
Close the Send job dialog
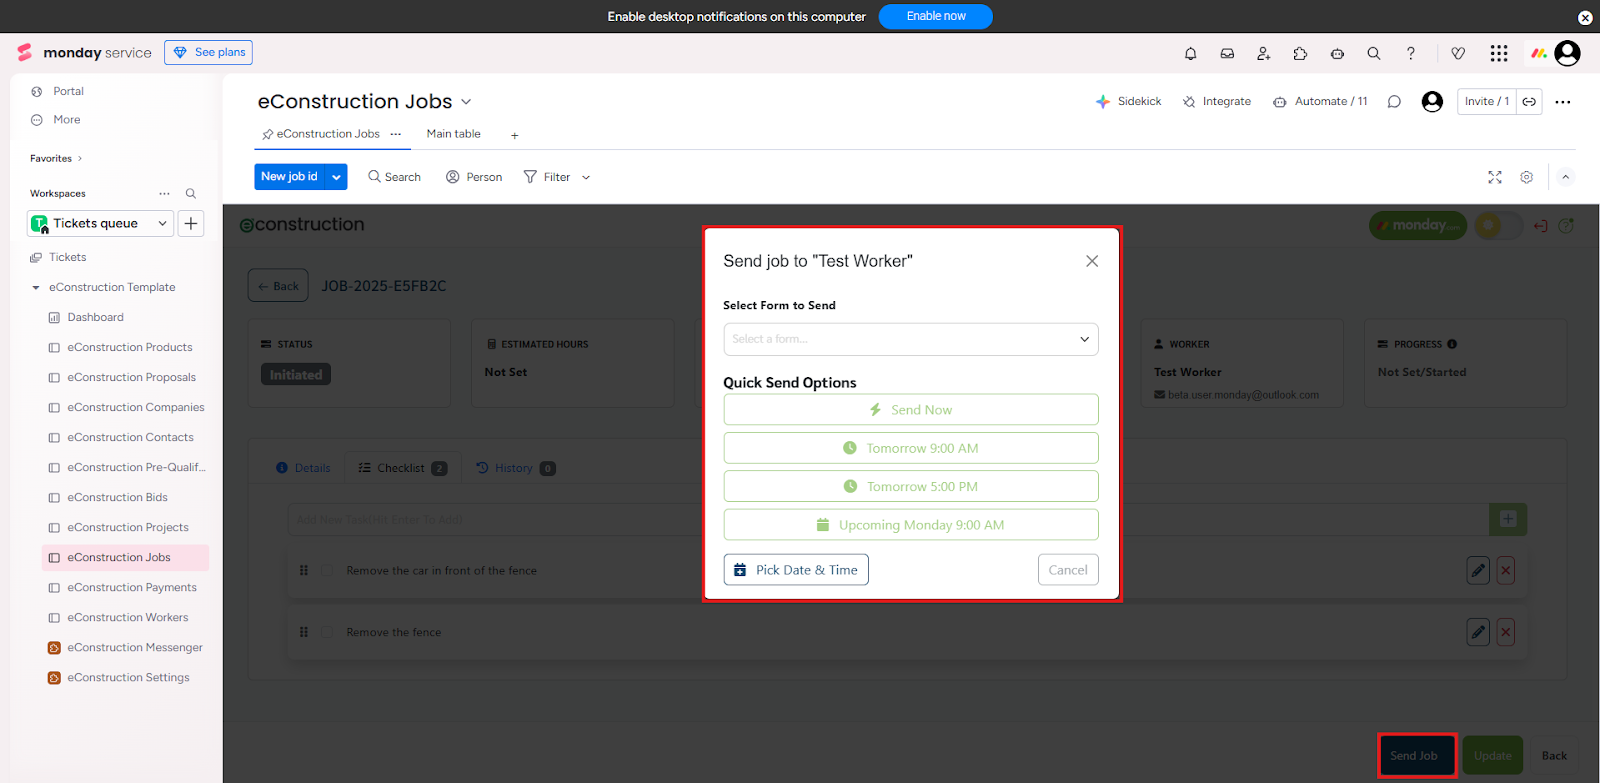coord(1092,261)
